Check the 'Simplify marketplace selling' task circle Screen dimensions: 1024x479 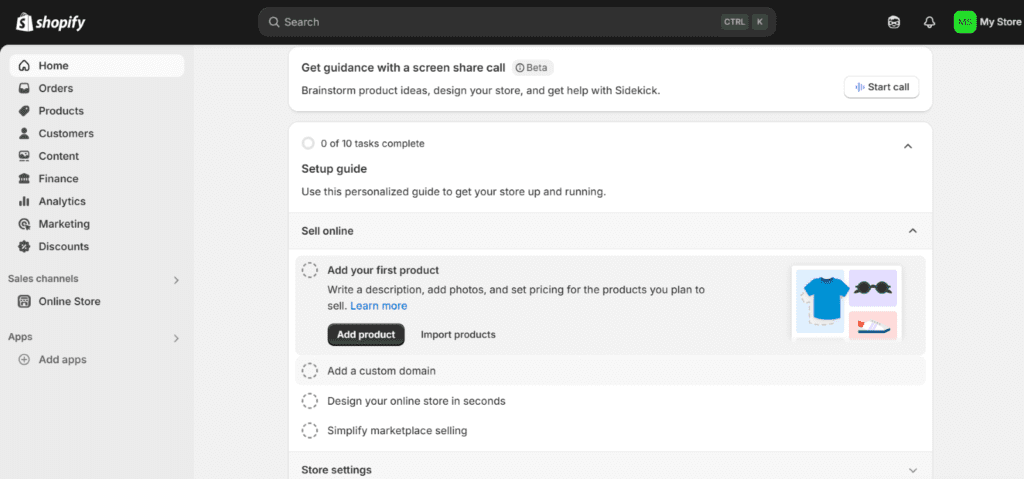click(x=310, y=431)
